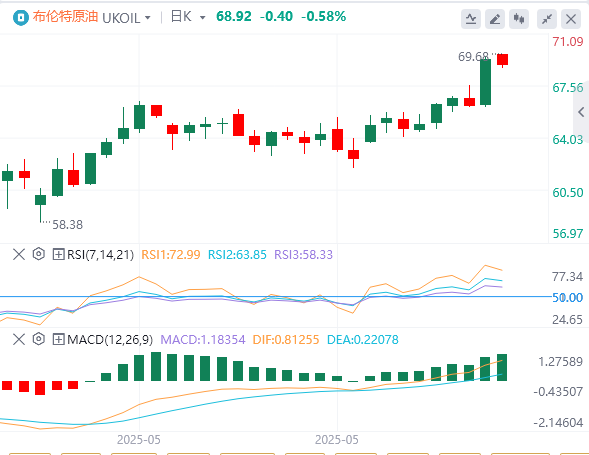Open RSI indicator settings hexagon icon
The height and width of the screenshot is (455, 589).
[x=38, y=254]
